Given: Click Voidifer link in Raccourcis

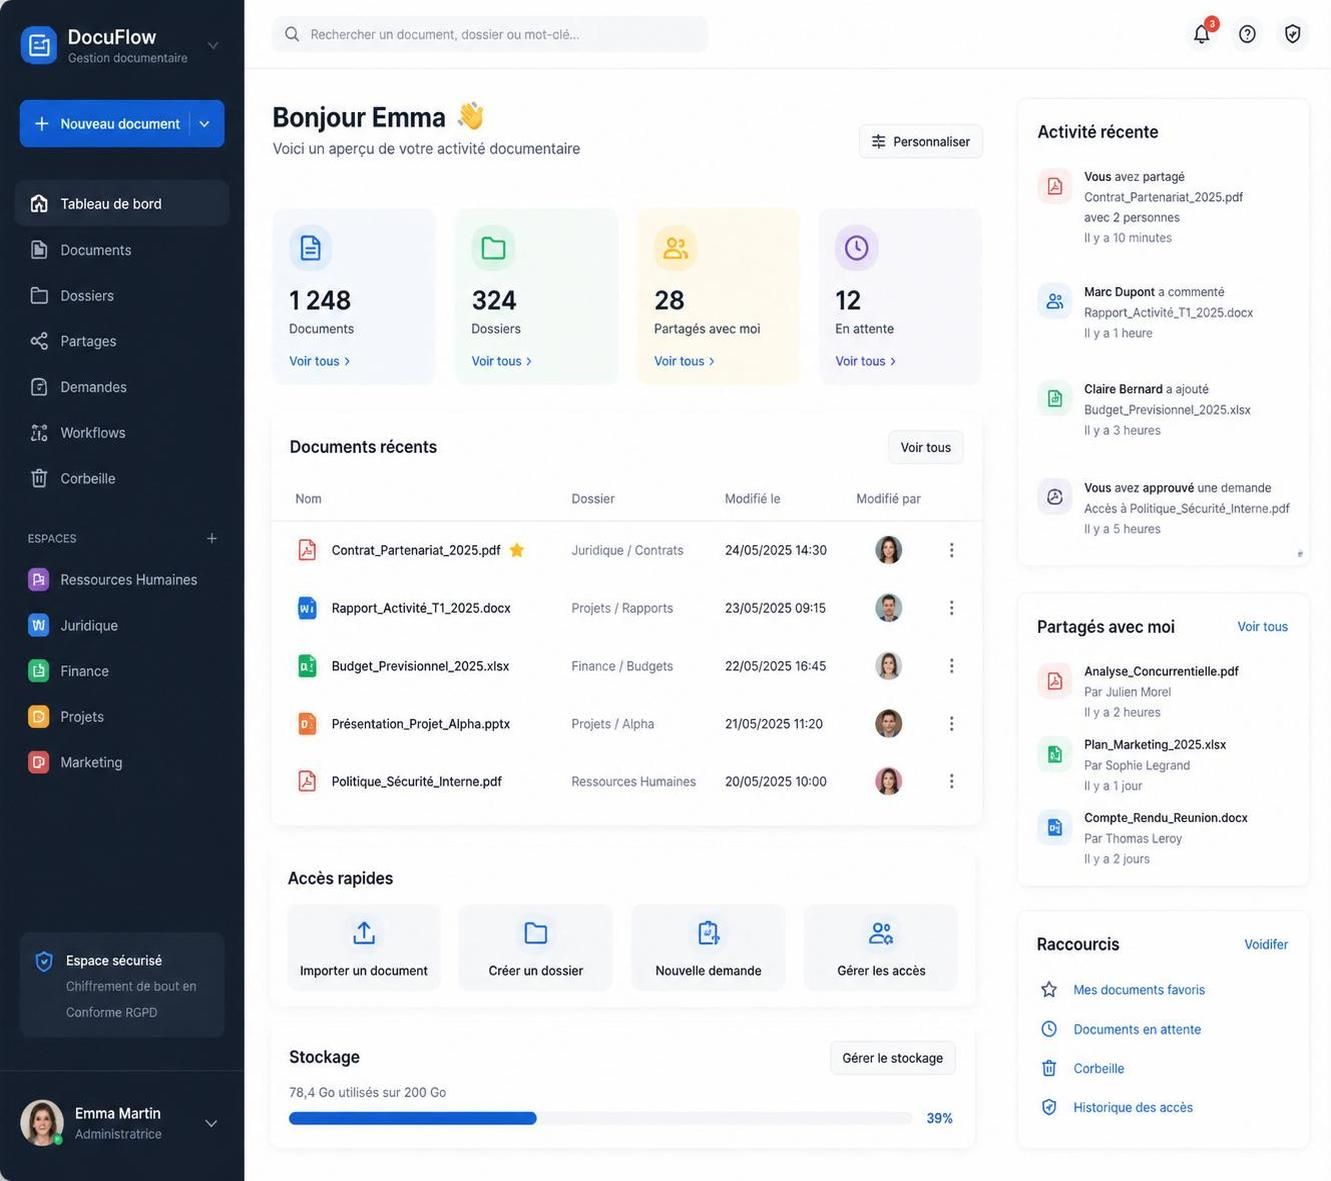Looking at the screenshot, I should tap(1266, 944).
